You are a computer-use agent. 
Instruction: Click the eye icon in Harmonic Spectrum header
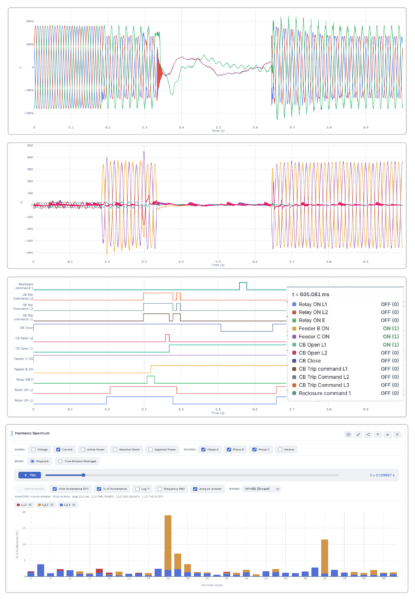tap(348, 434)
